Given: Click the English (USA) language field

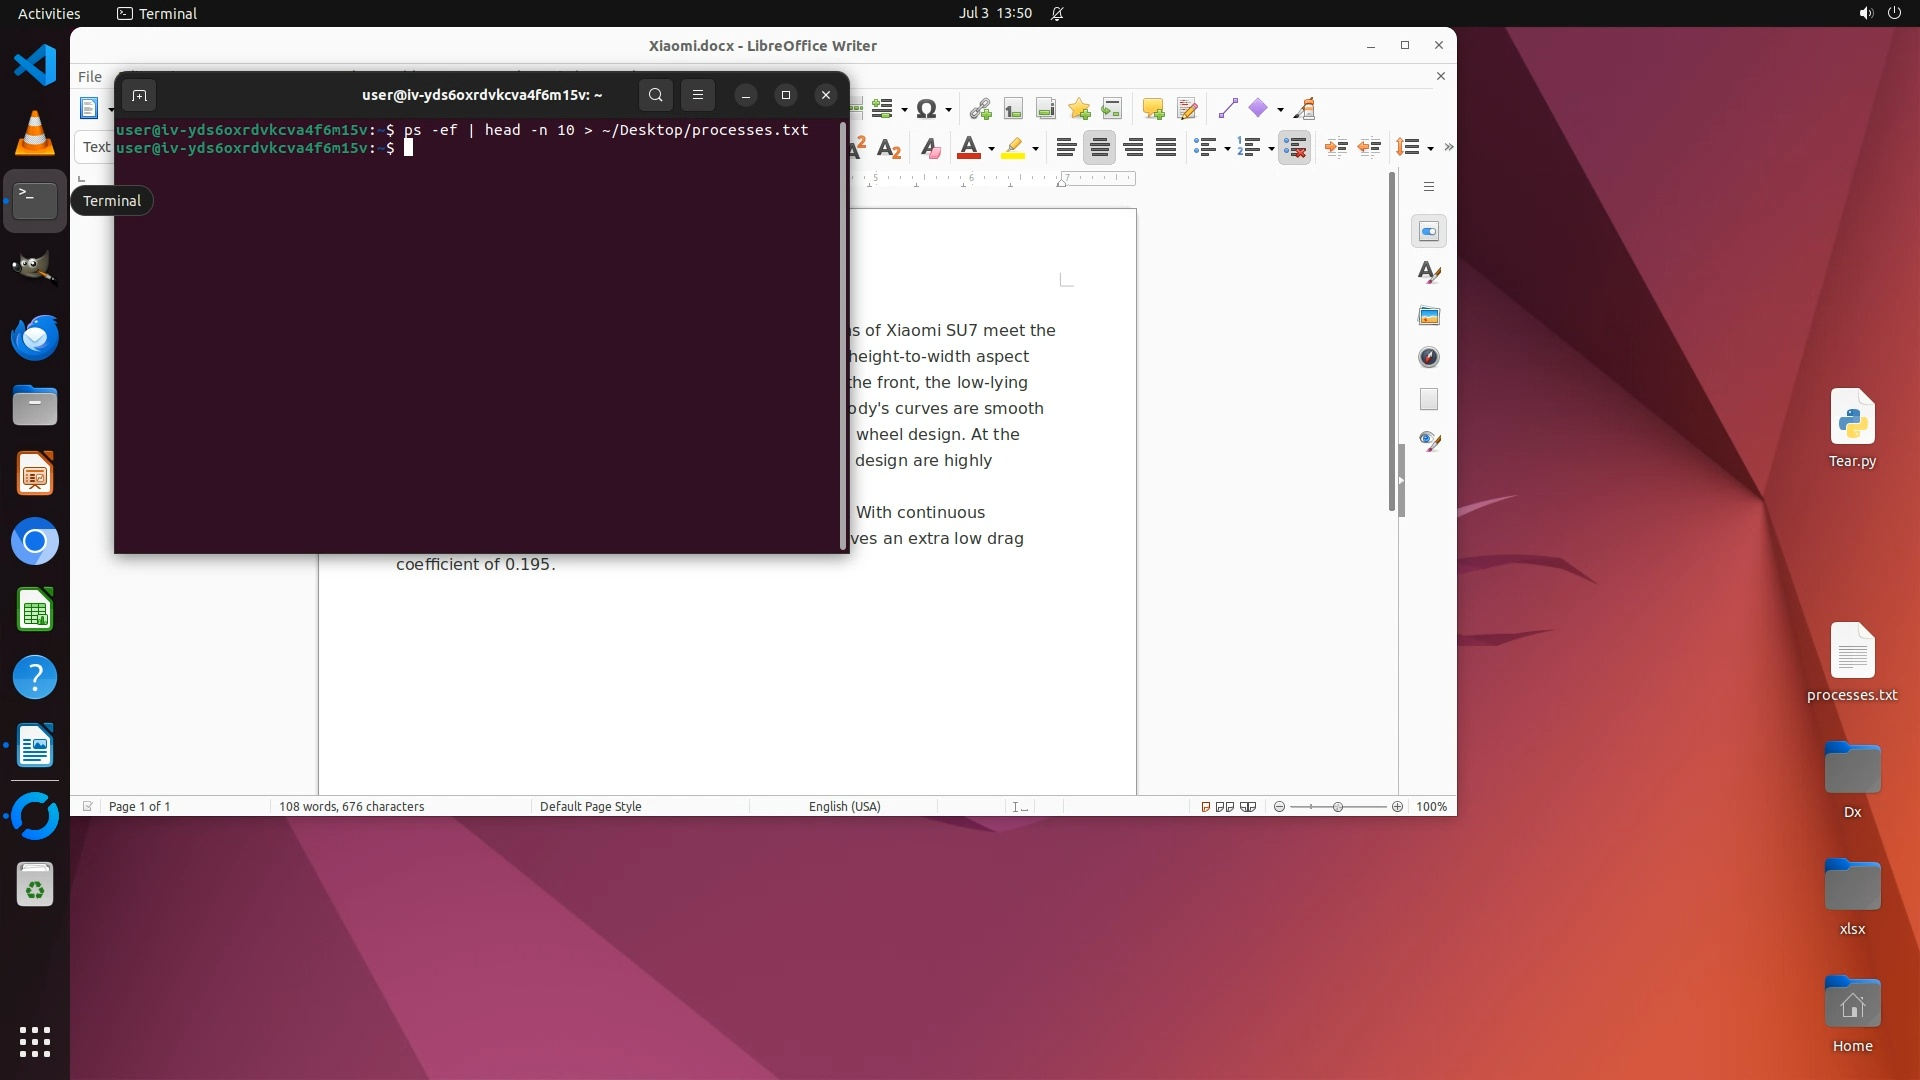Looking at the screenshot, I should [844, 806].
